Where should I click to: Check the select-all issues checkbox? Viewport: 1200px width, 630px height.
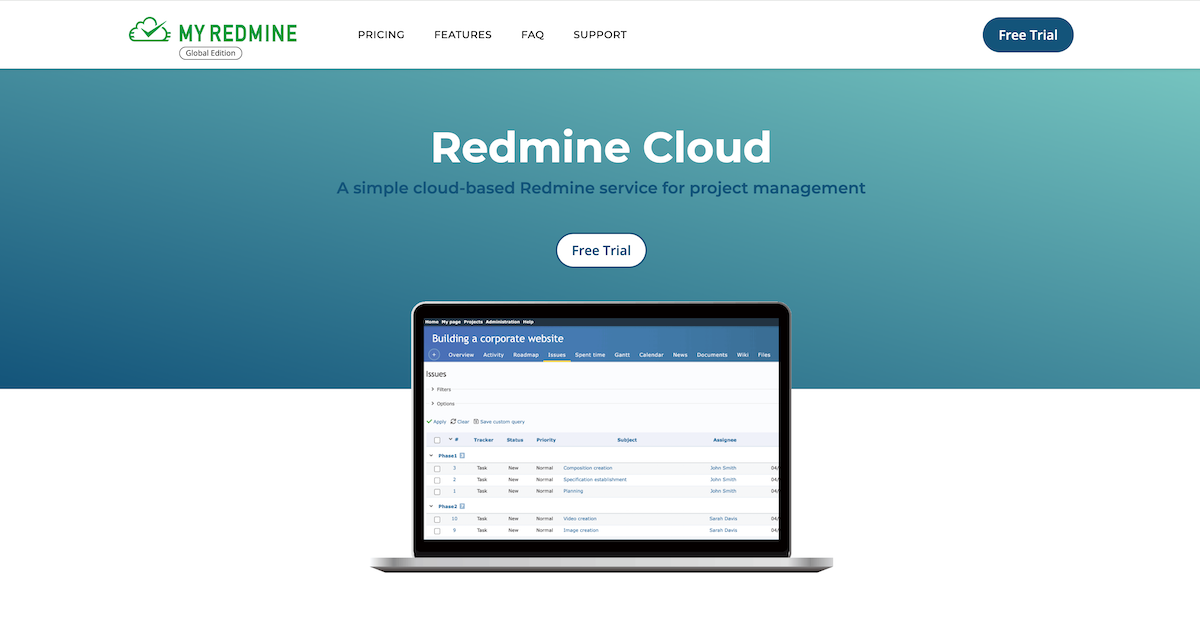point(436,439)
